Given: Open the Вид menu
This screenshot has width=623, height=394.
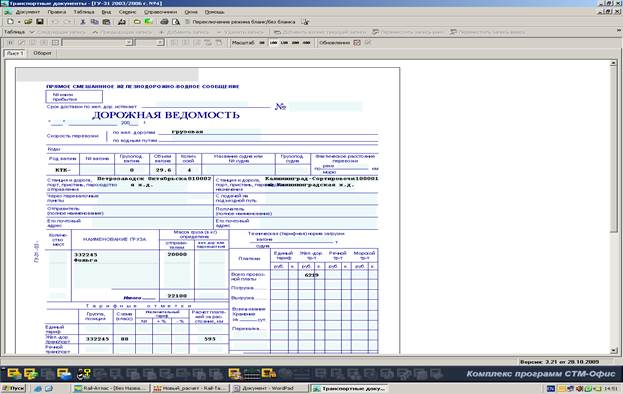Looking at the screenshot, I should click(x=106, y=12).
